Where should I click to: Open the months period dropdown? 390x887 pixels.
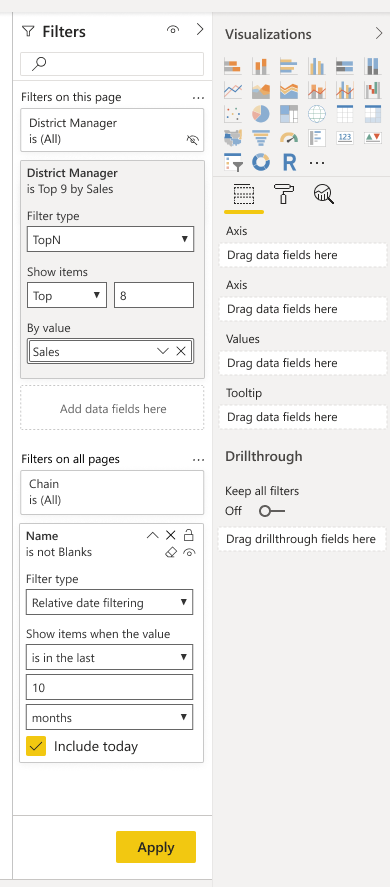point(109,717)
